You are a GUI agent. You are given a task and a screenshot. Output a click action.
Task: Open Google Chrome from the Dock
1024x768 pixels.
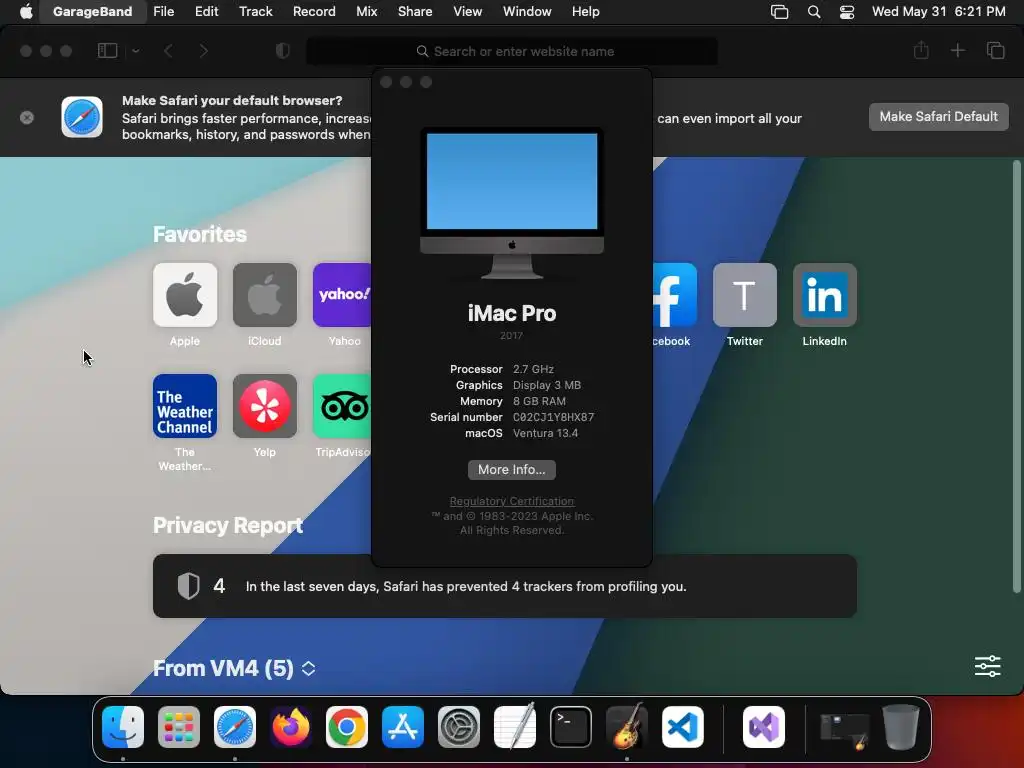[347, 727]
